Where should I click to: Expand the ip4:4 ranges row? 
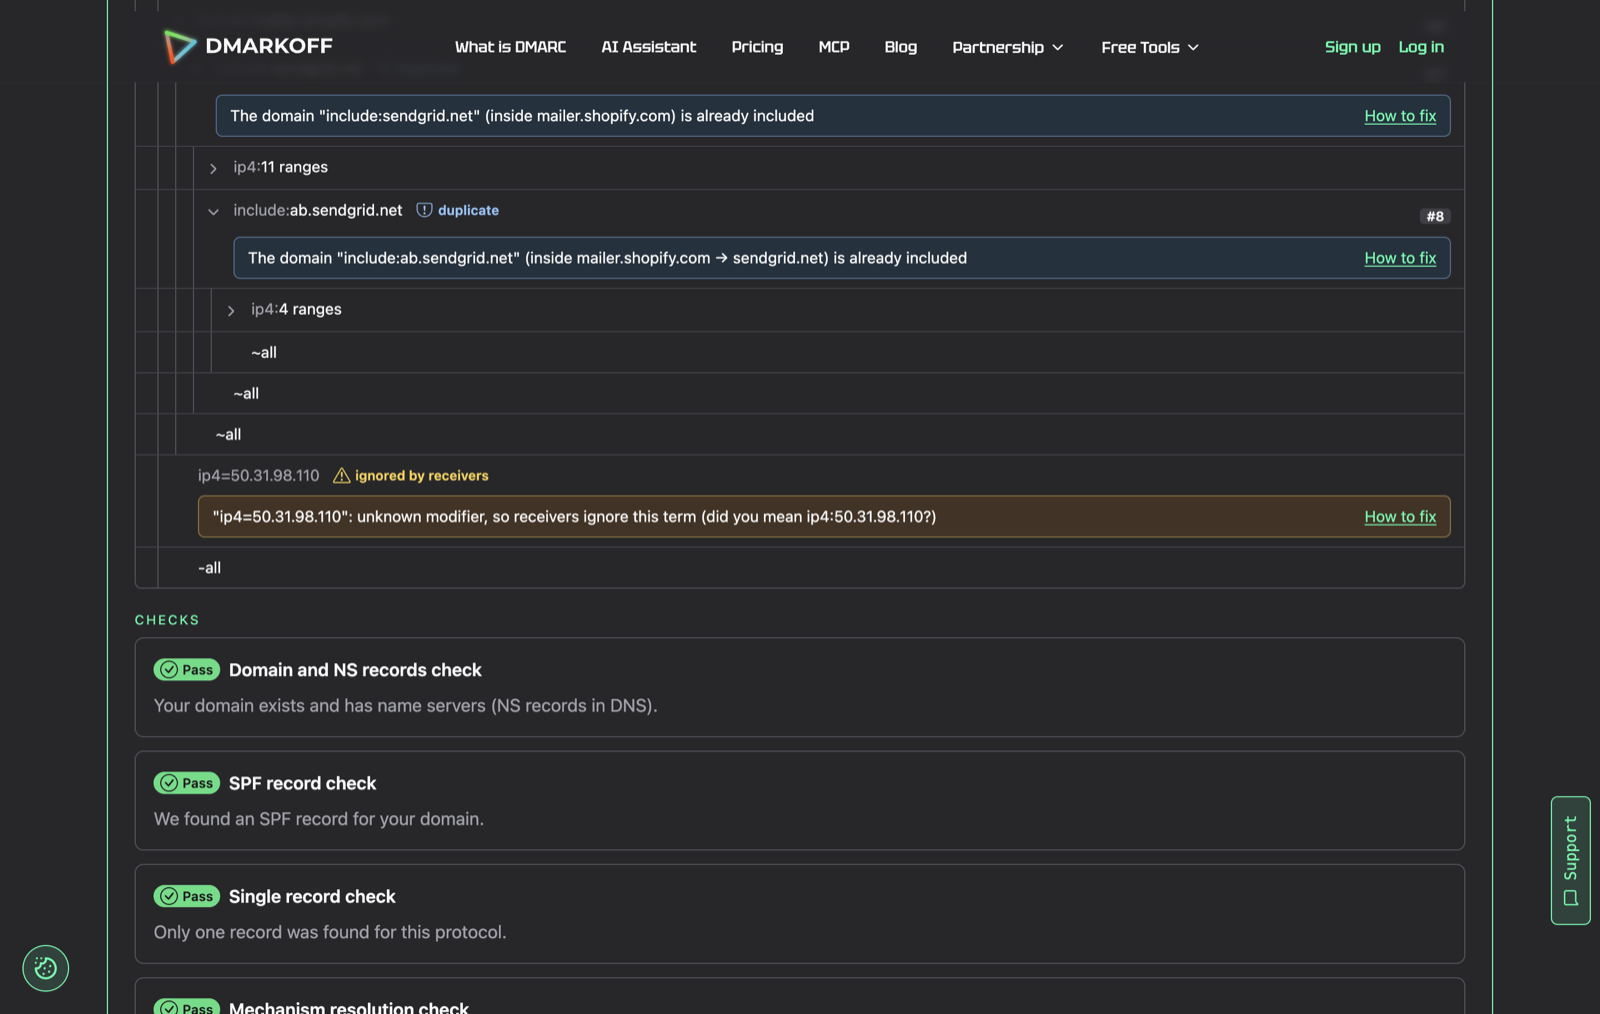(x=231, y=310)
